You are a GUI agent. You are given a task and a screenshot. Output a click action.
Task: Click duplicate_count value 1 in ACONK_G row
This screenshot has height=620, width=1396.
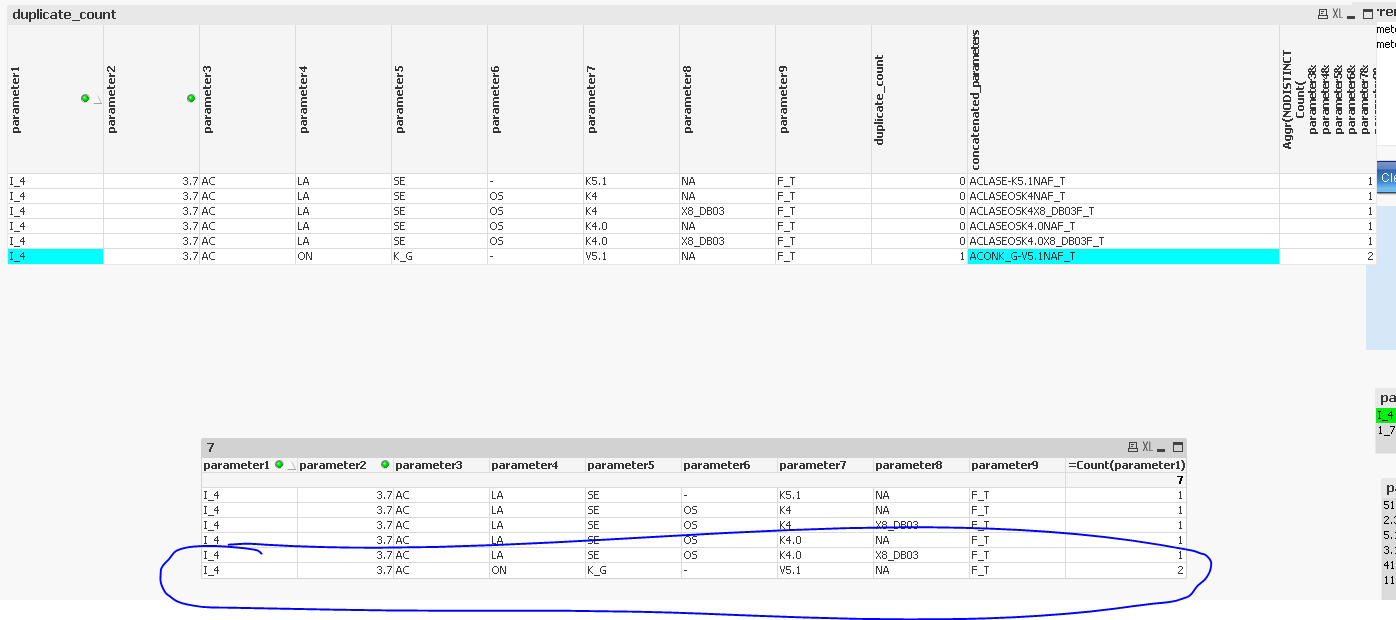click(x=919, y=256)
